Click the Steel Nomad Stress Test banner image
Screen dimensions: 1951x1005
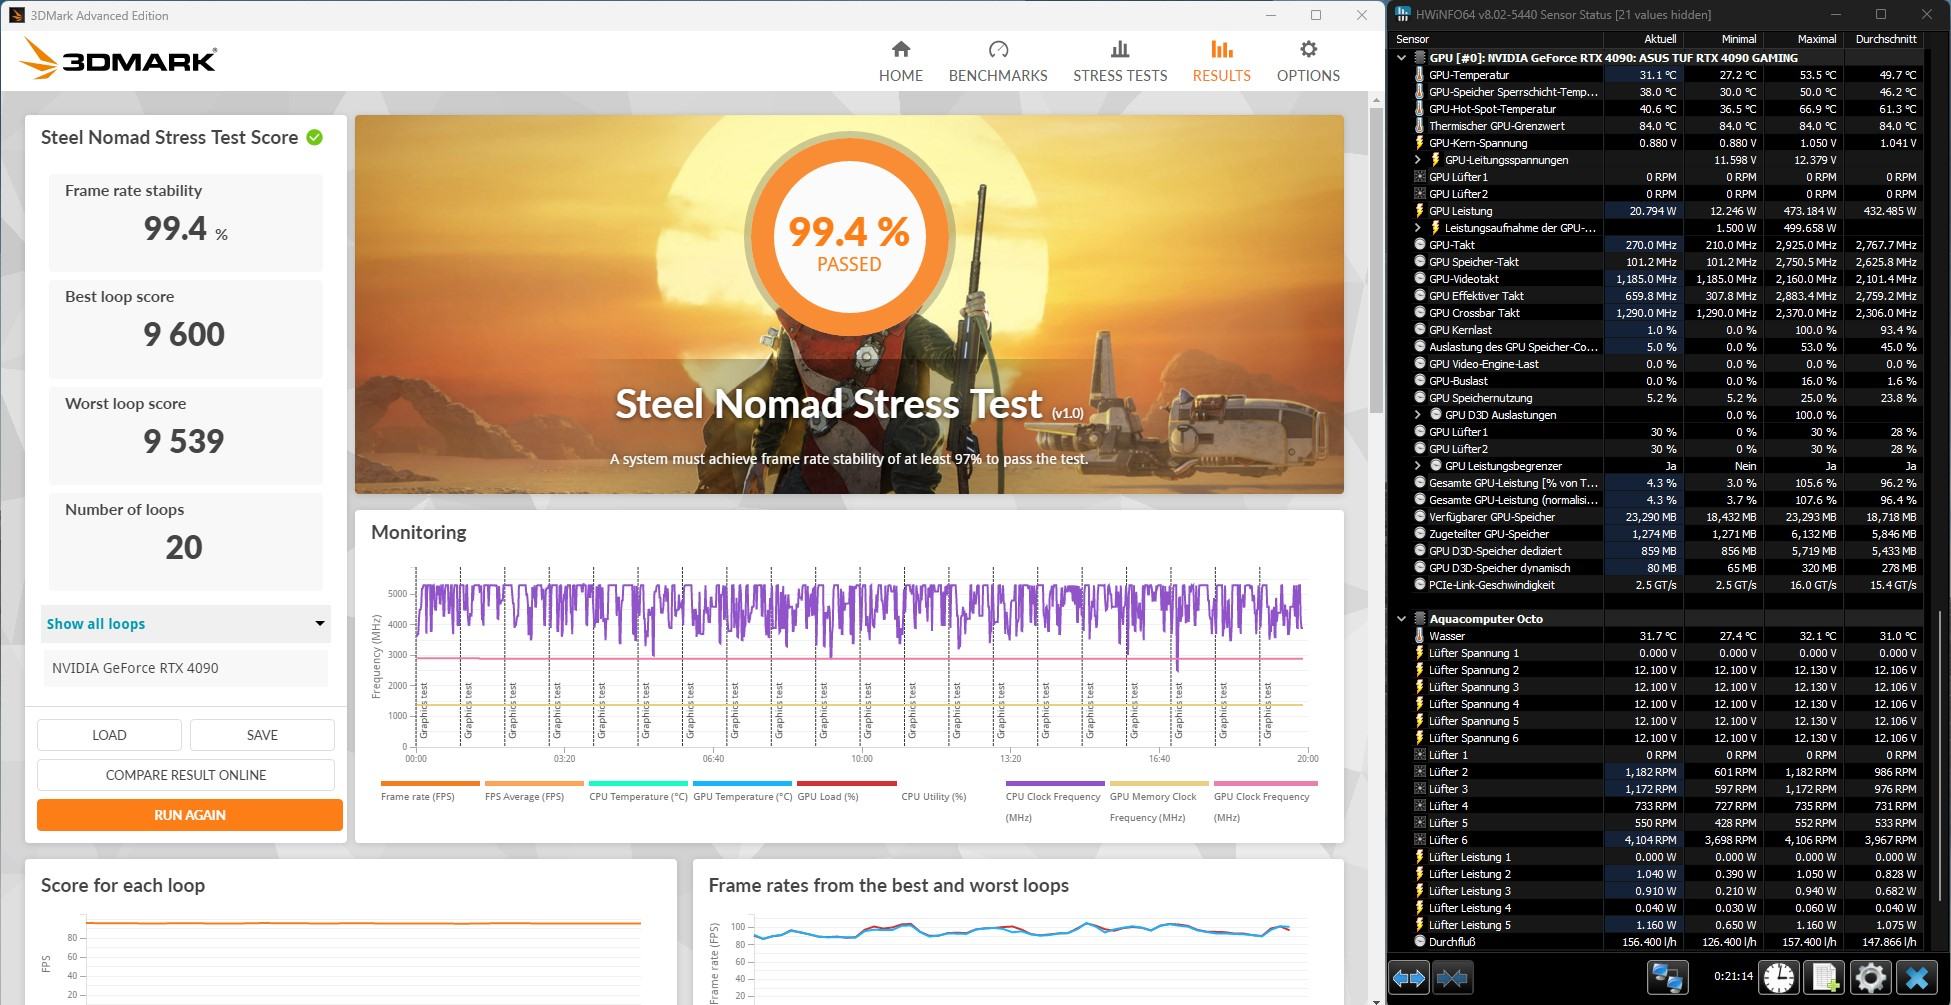tap(849, 304)
